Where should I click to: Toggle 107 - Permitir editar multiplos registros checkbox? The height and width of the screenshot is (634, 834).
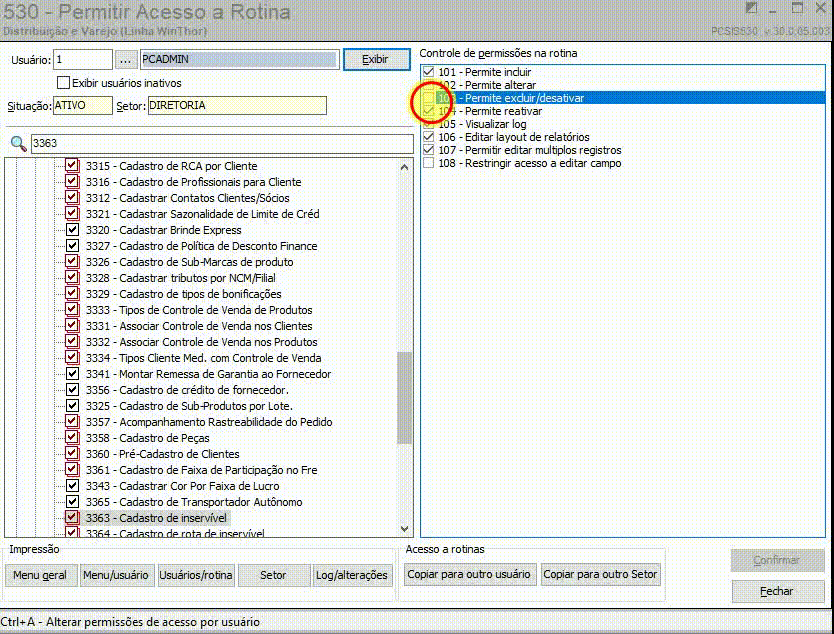(x=429, y=150)
